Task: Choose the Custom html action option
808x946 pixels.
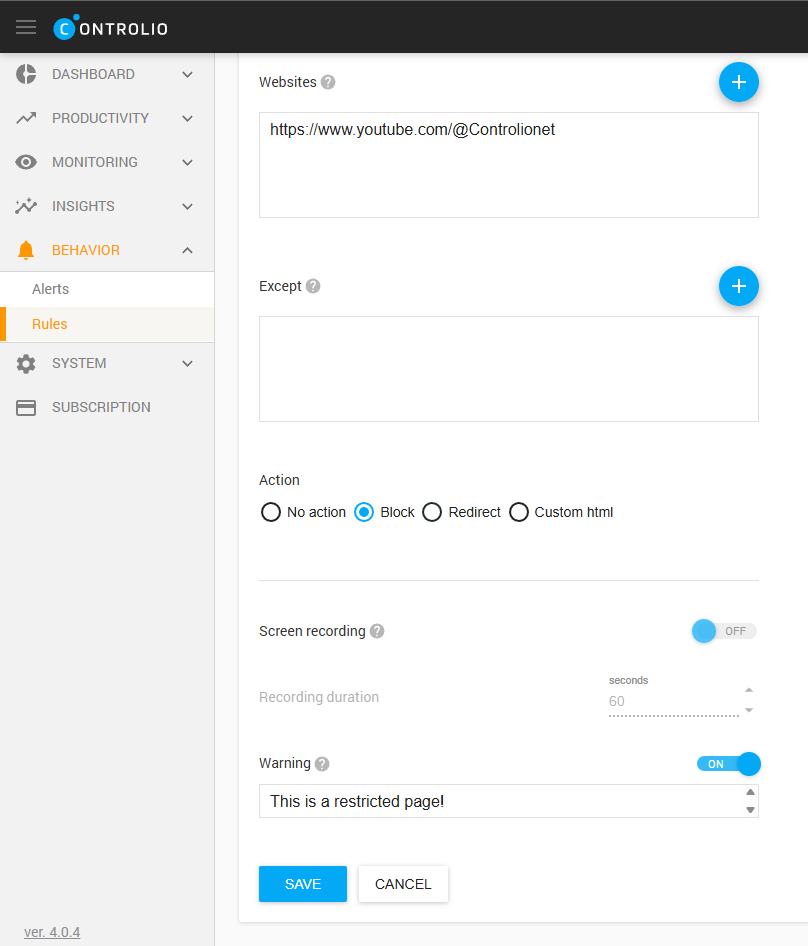Action: pyautogui.click(x=518, y=512)
